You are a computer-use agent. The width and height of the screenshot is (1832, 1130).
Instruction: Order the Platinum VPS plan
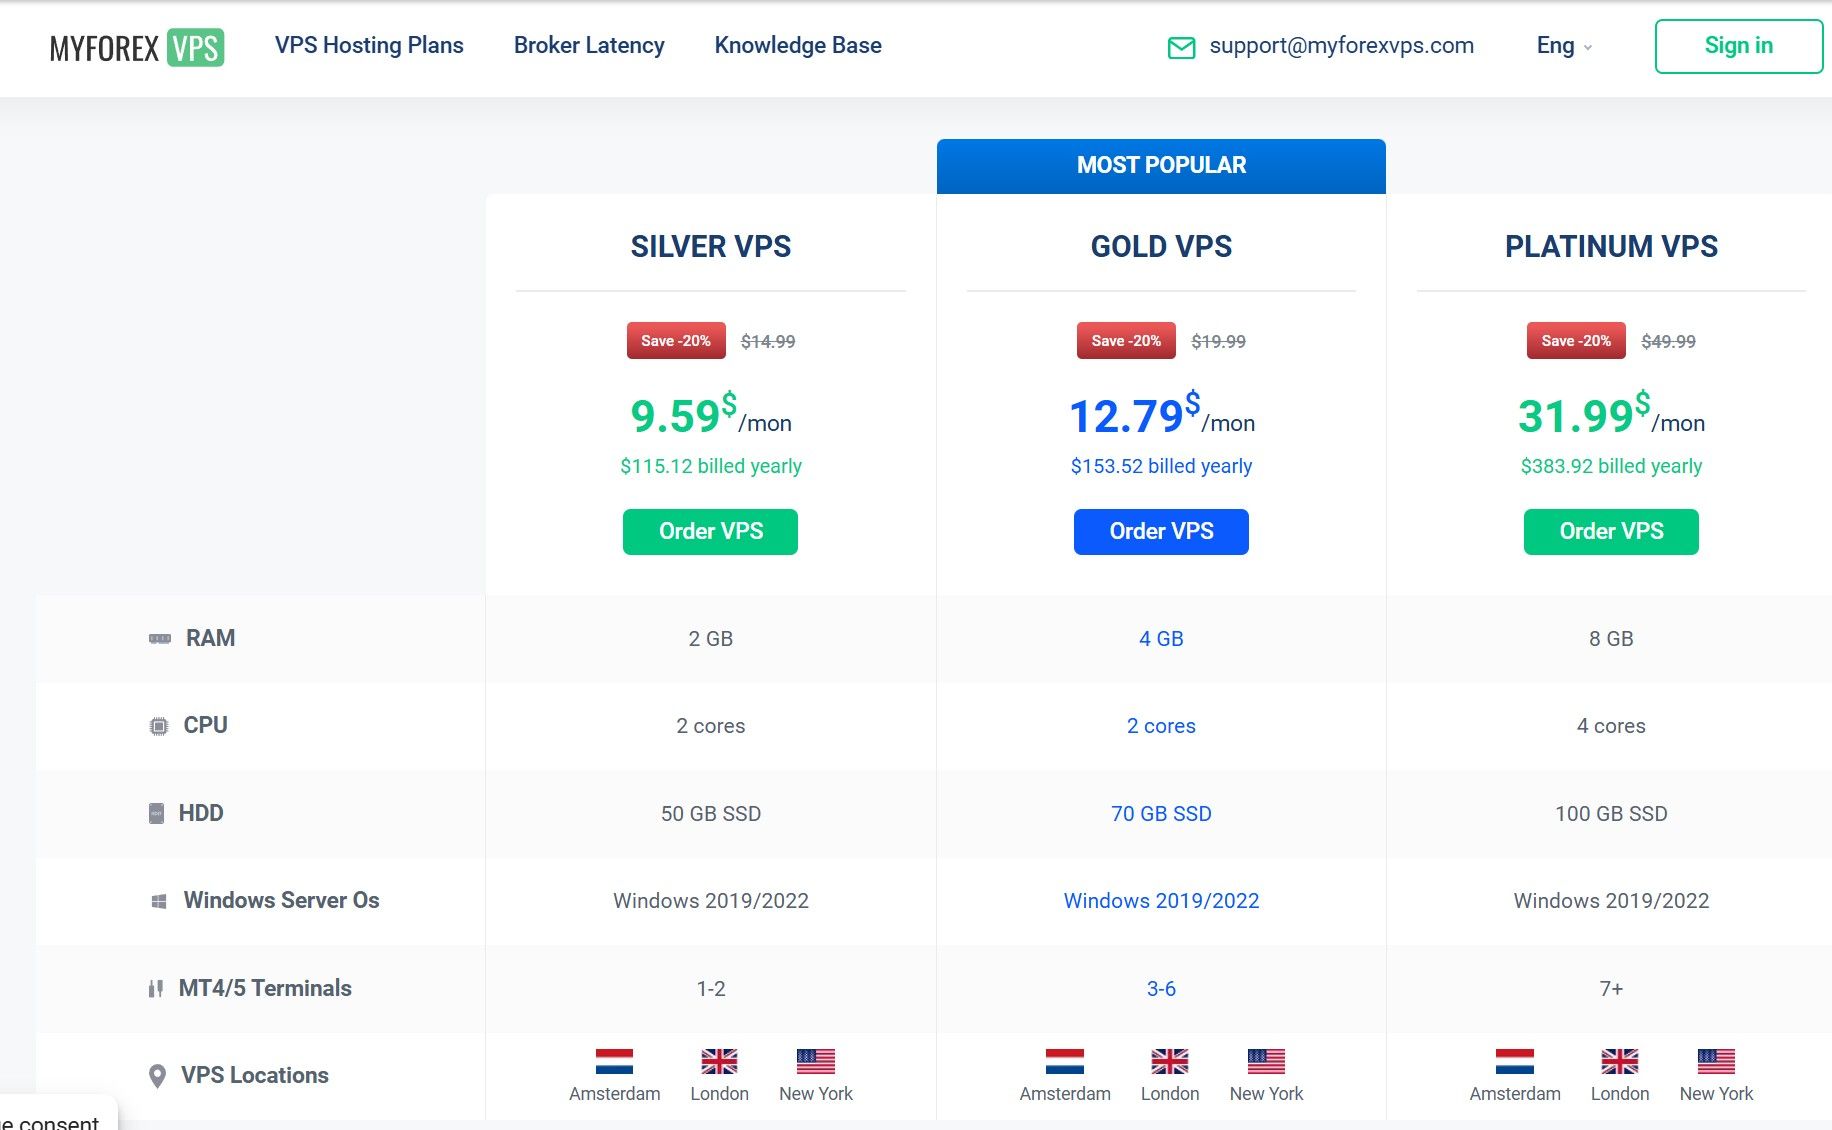coord(1611,532)
